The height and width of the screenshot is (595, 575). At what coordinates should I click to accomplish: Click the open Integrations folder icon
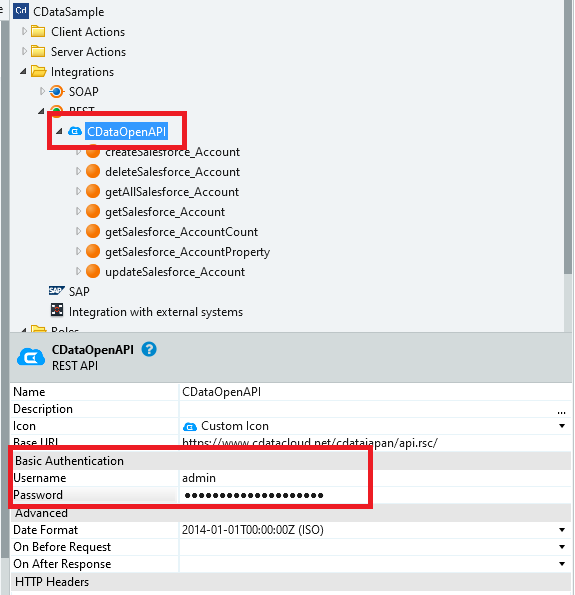point(38,71)
